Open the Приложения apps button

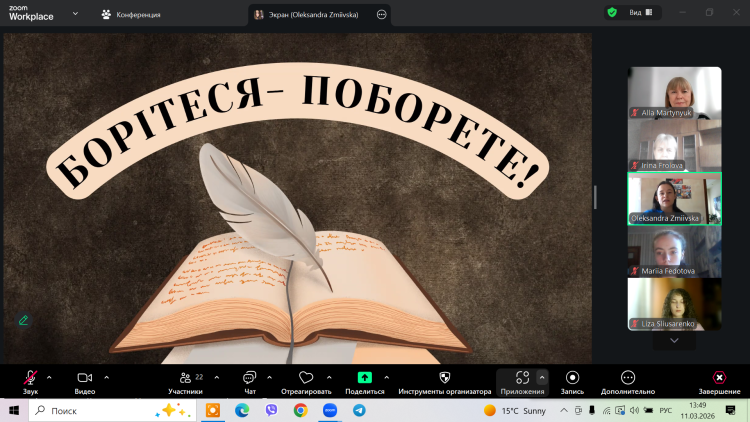(522, 382)
